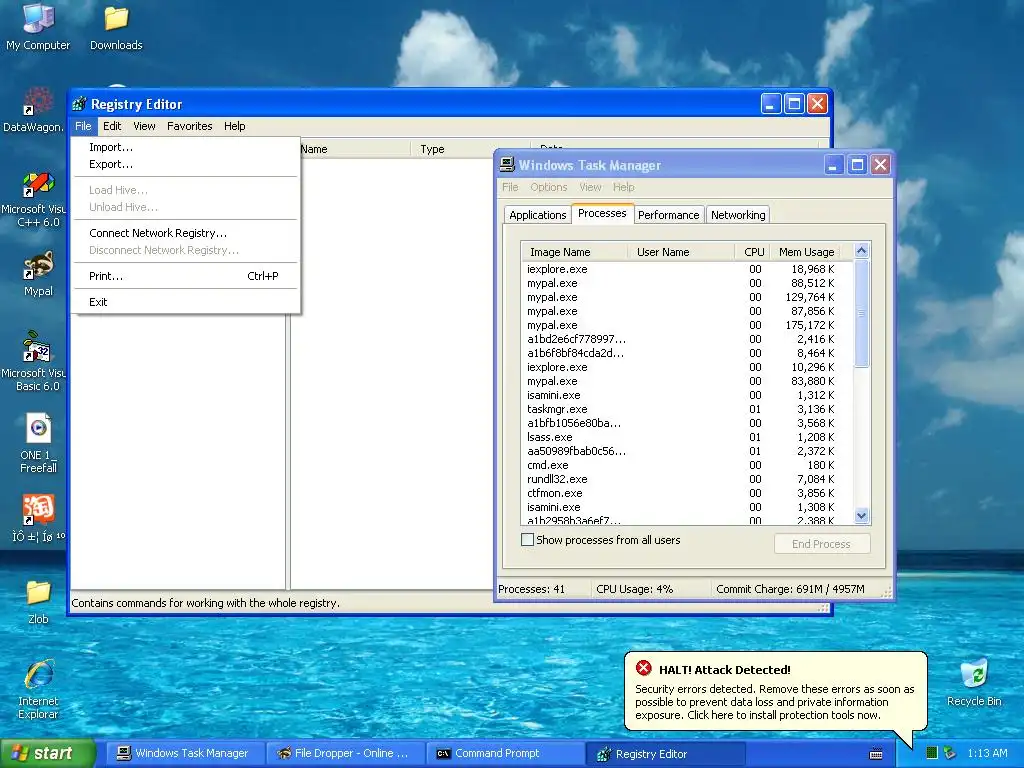Click the process list scroll up arrow
Screen dimensions: 1024x768
pos(861,251)
